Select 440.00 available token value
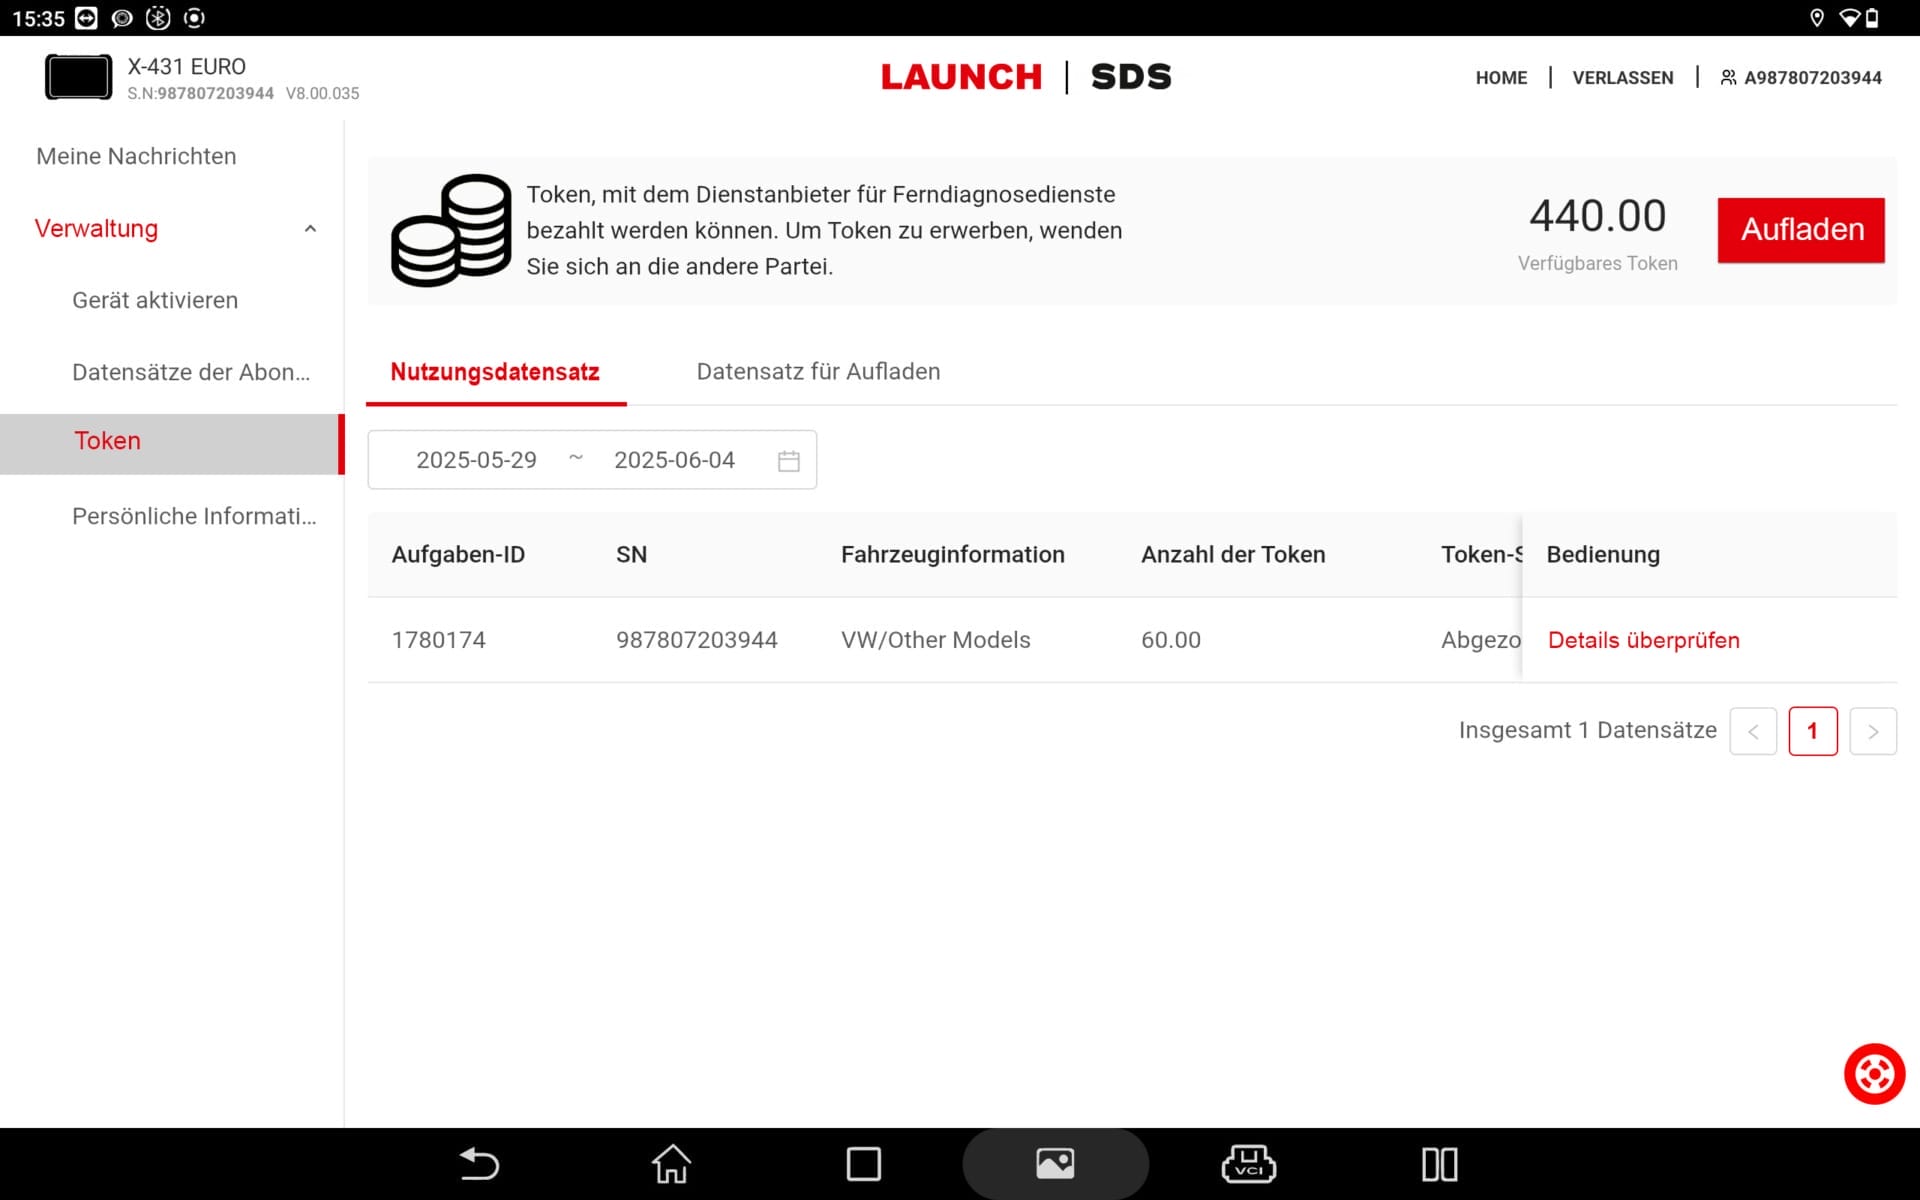Image resolution: width=1920 pixels, height=1200 pixels. 1597,216
